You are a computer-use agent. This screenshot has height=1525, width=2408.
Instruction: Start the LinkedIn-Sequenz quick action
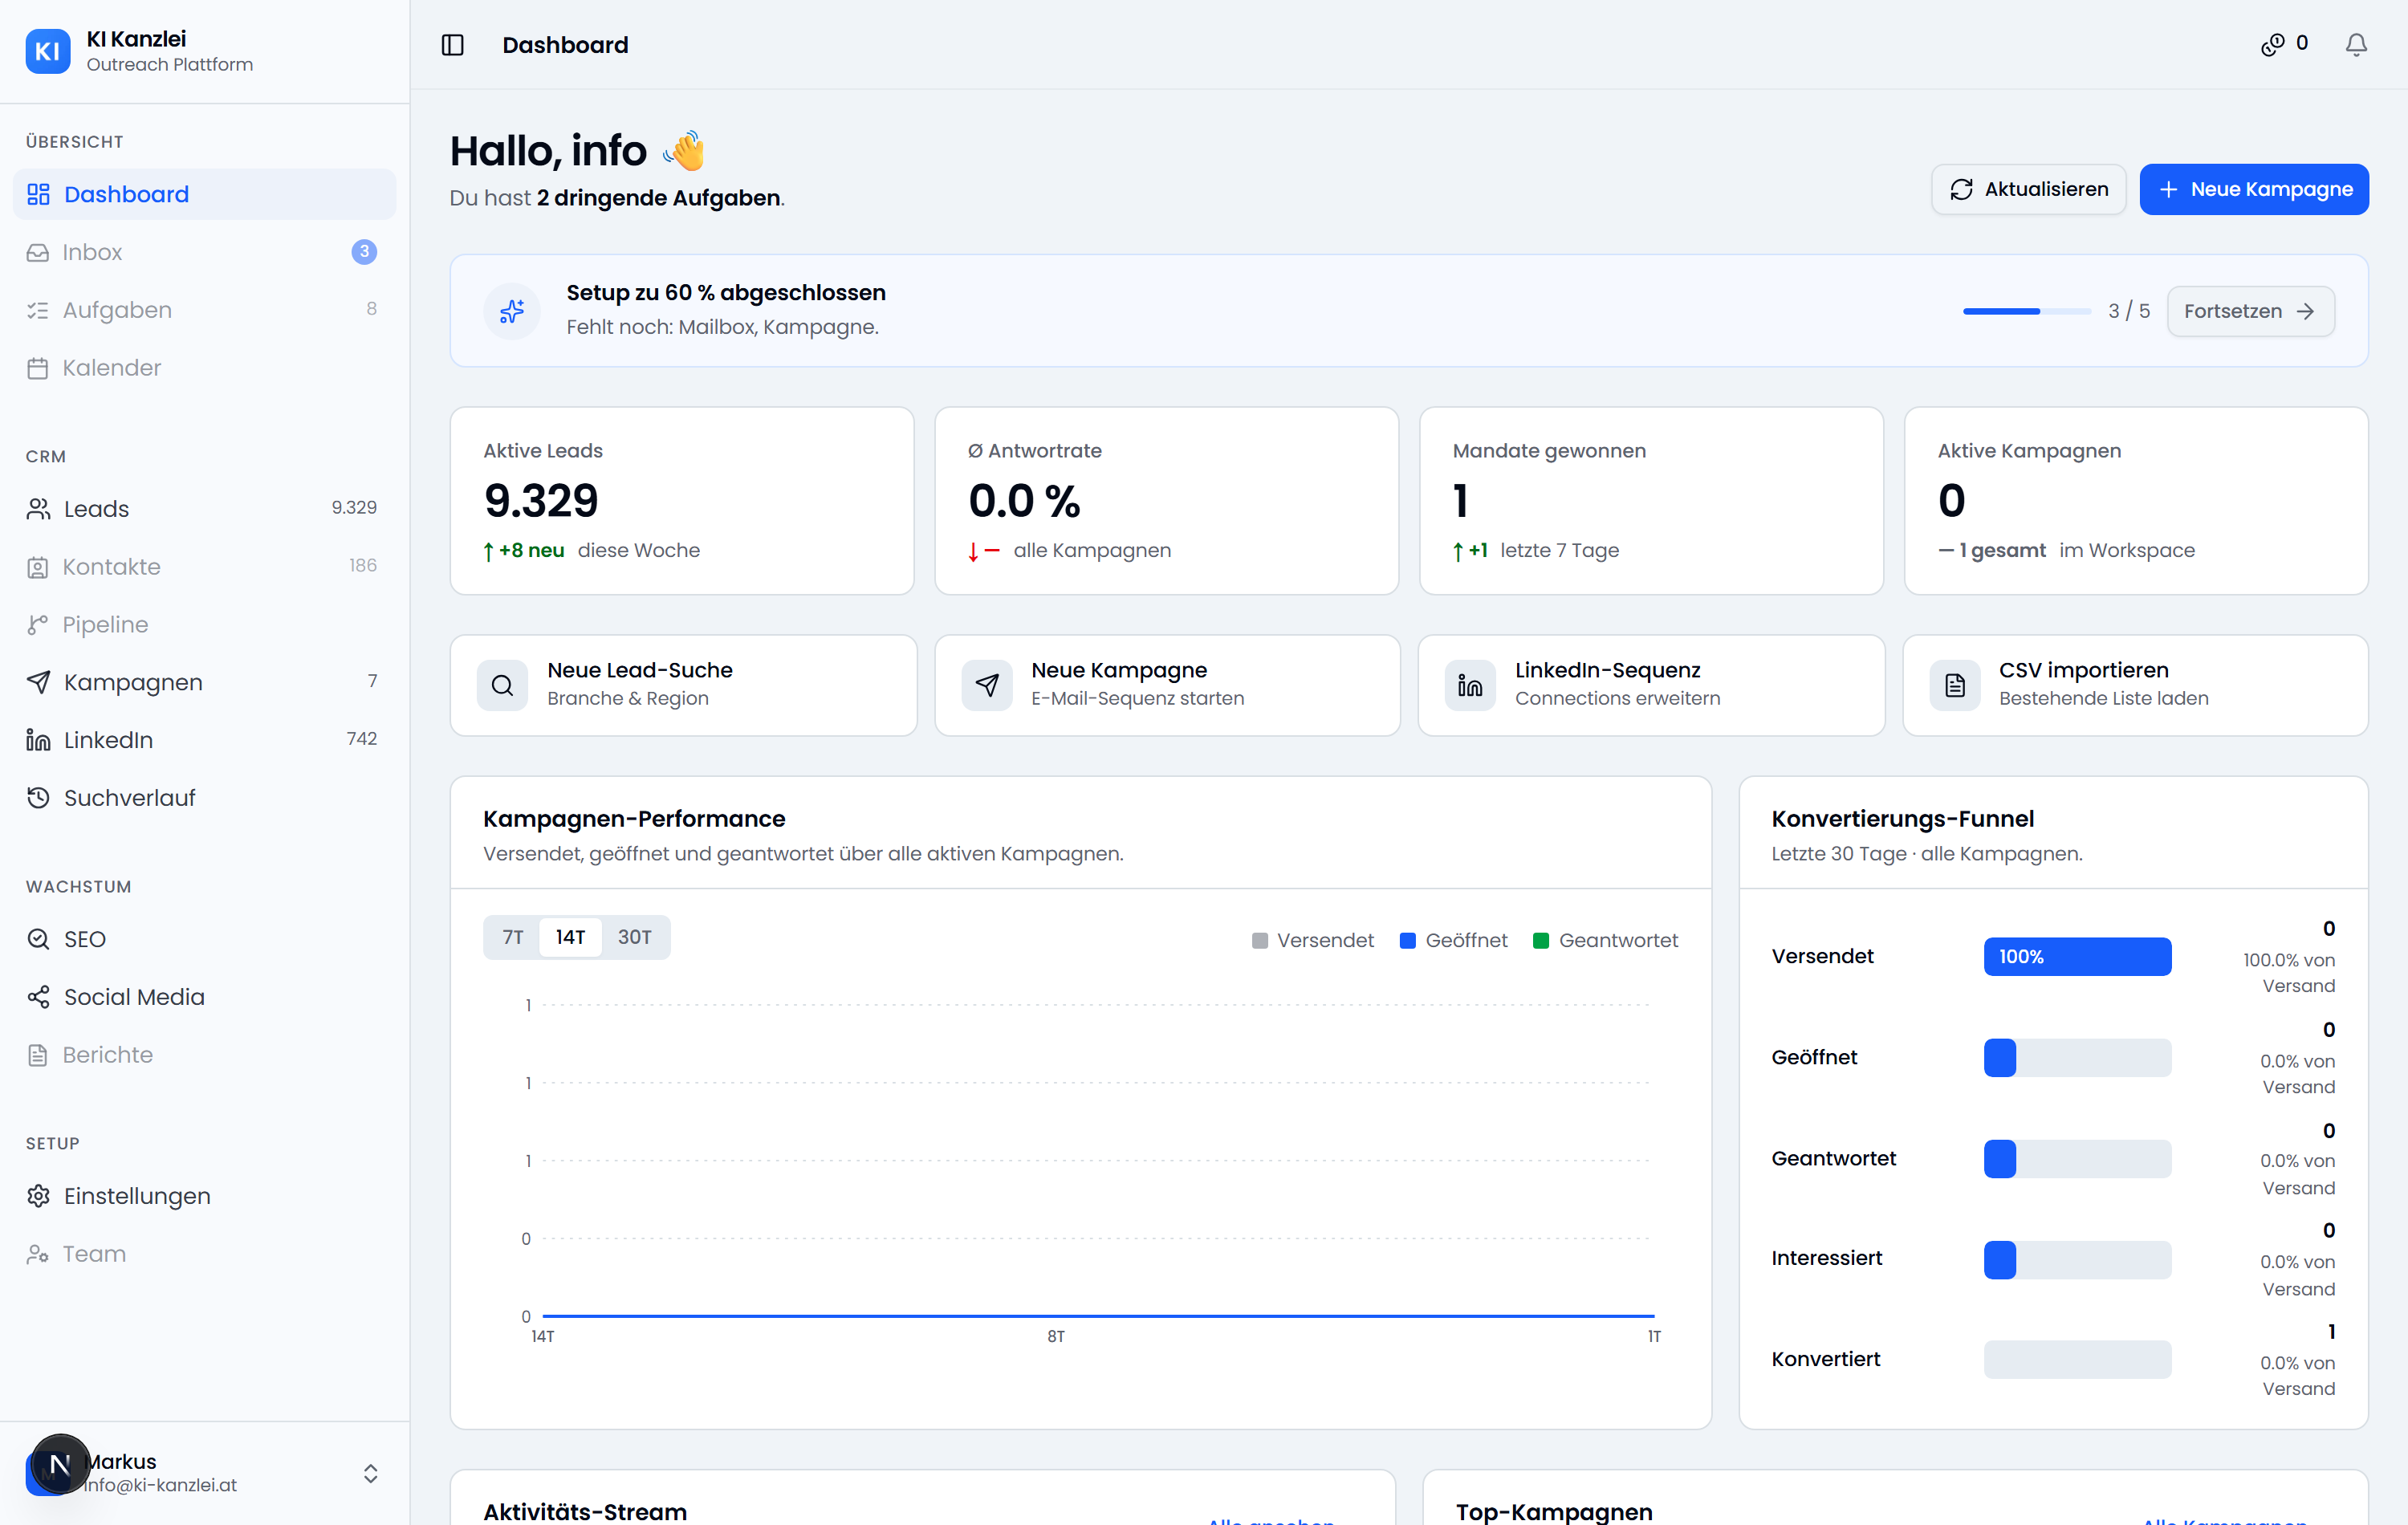(x=1651, y=685)
